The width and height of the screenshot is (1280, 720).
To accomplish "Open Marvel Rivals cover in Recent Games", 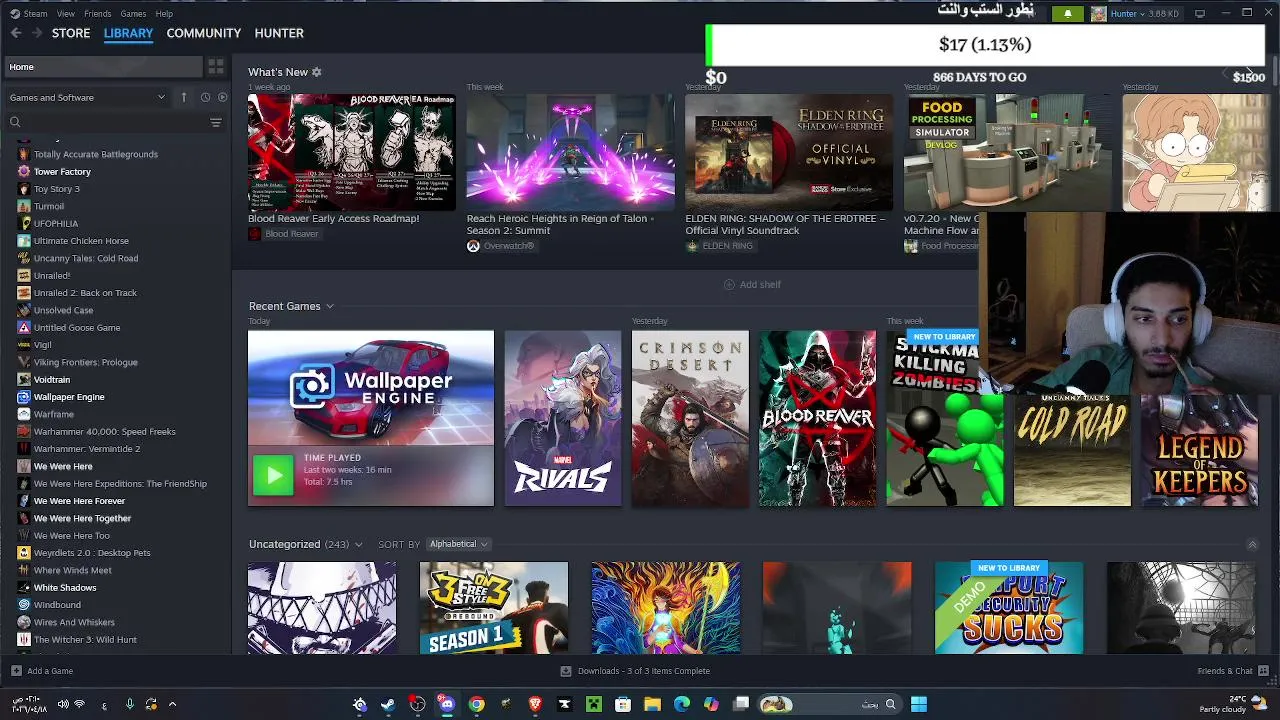I will (x=563, y=418).
